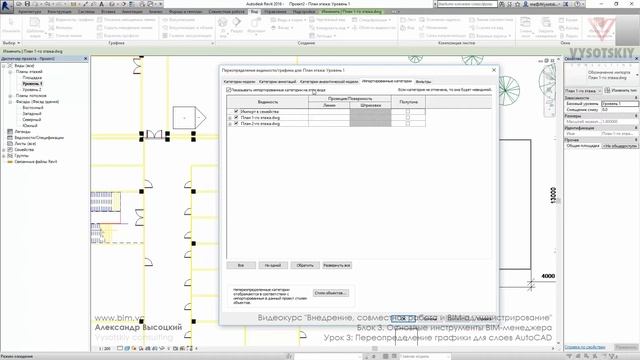The height and width of the screenshot is (360, 640).
Task: Click the search field in title bar
Action: 467,4
